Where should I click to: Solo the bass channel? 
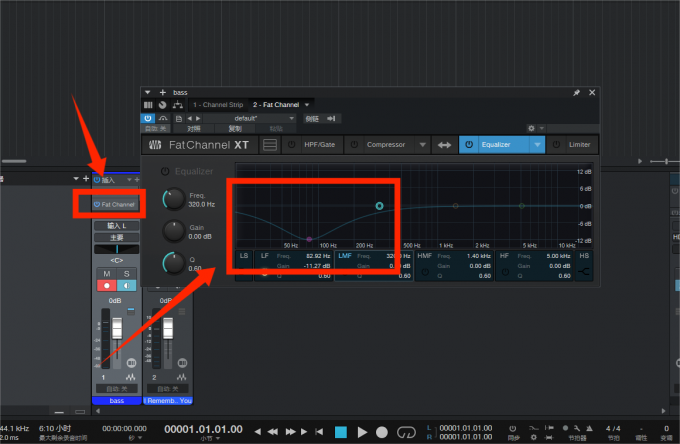(128, 273)
